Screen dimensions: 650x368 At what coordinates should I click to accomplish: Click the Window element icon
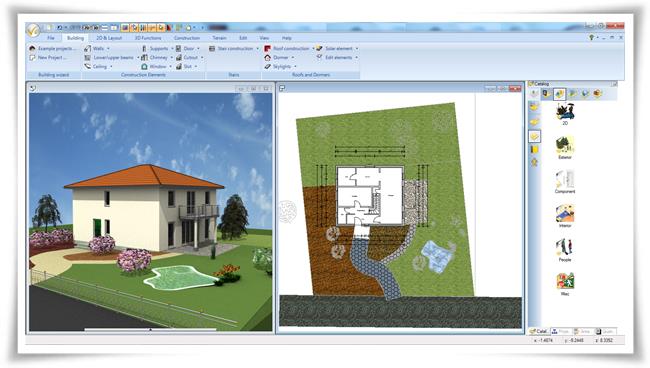(x=144, y=66)
